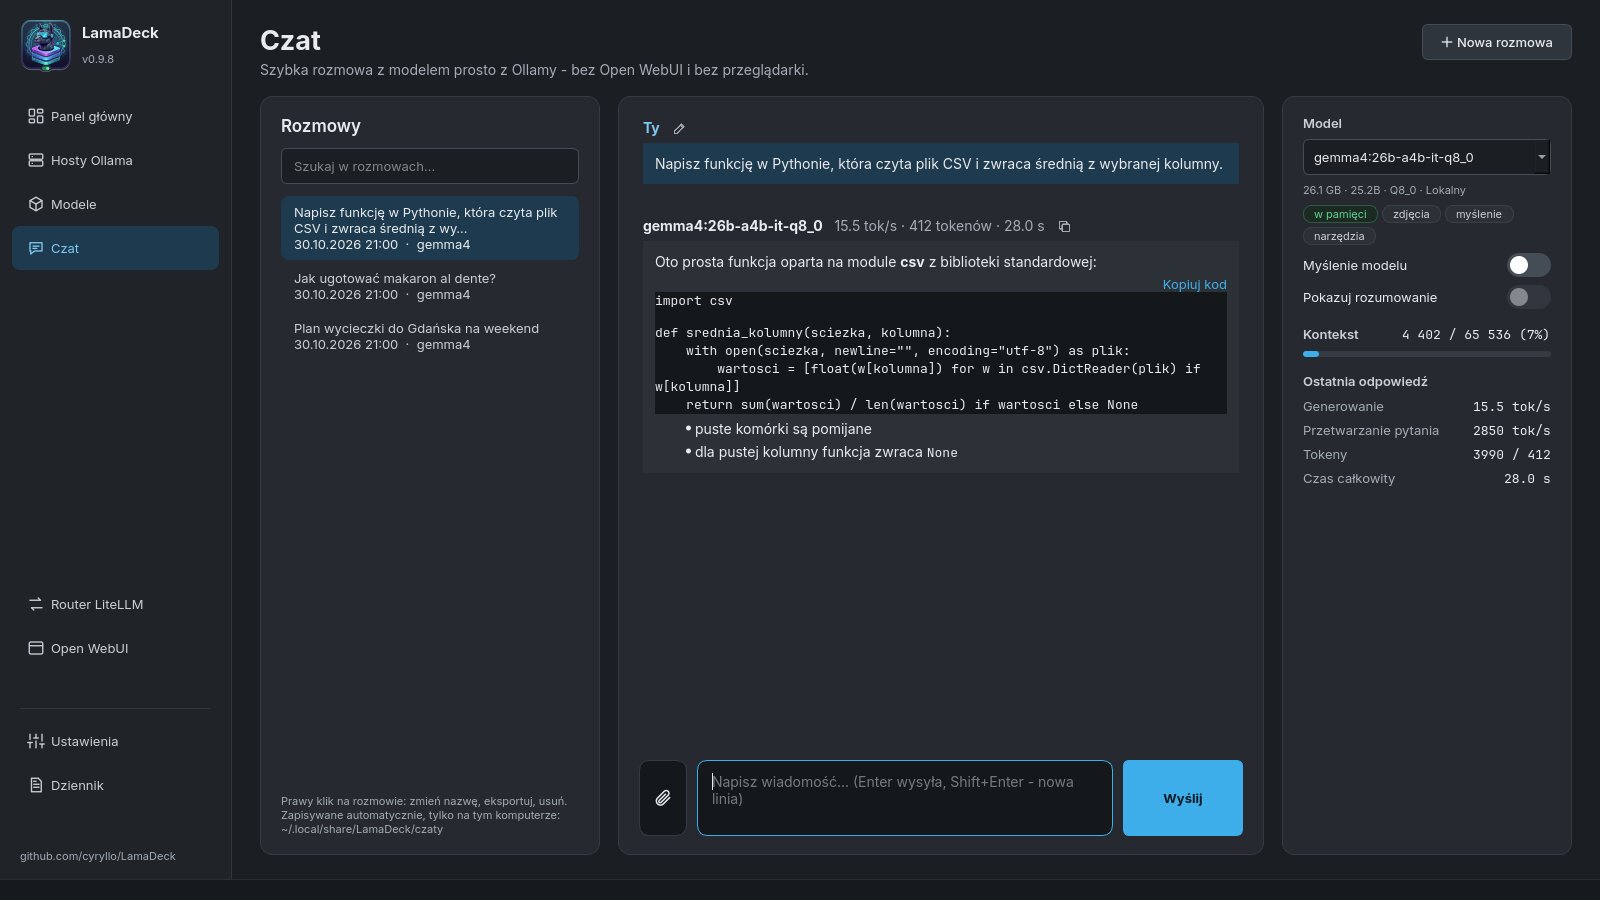Click the Kontekst usage progress bar
The width and height of the screenshot is (1600, 900).
pyautogui.click(x=1427, y=354)
